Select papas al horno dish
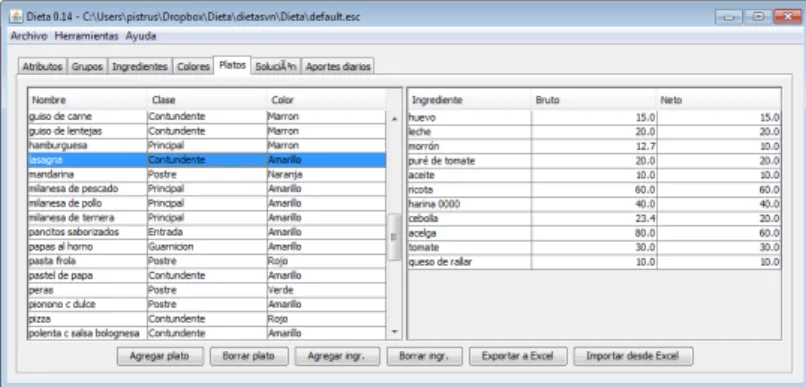806x387 pixels. [207, 247]
